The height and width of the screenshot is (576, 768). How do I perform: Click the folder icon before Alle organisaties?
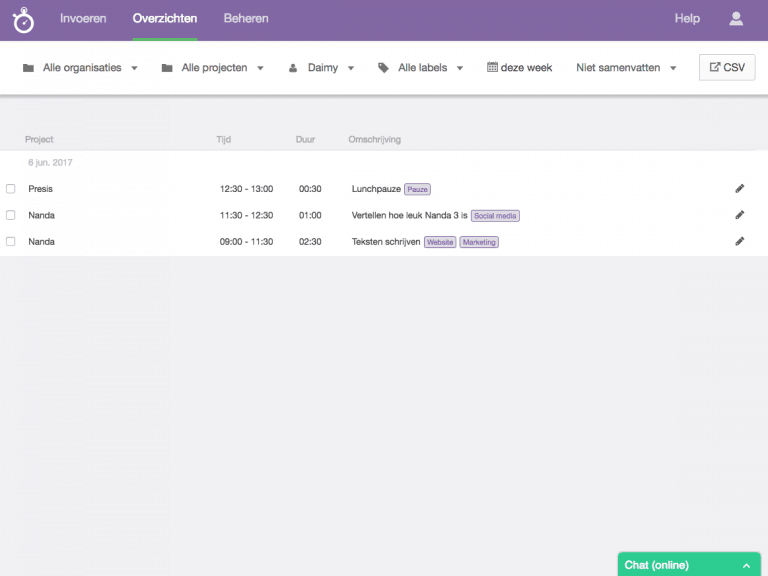coord(28,68)
